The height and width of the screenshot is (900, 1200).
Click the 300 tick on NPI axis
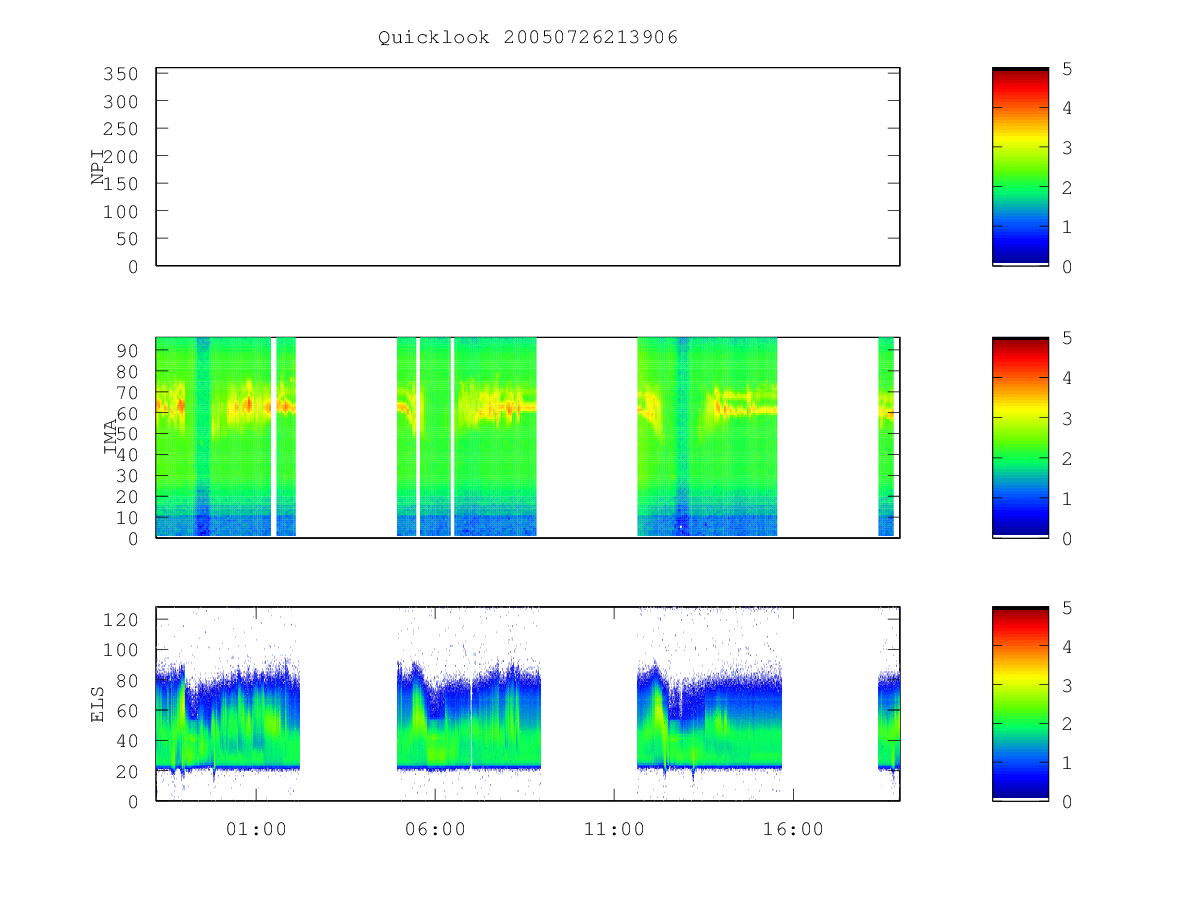121,101
